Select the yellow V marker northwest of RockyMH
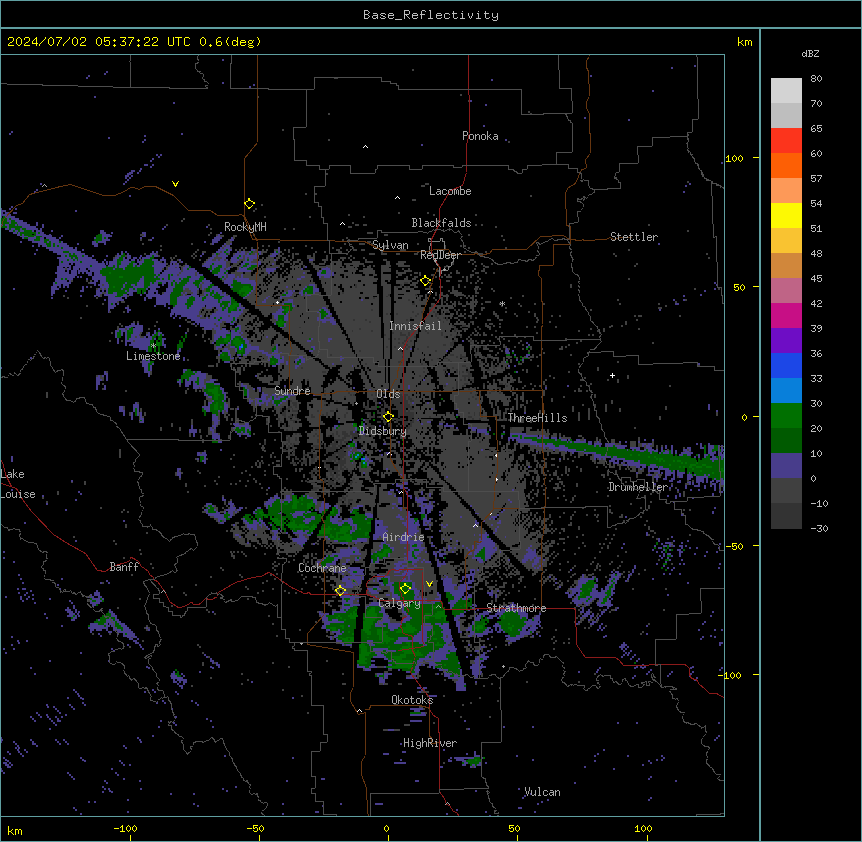 point(175,184)
